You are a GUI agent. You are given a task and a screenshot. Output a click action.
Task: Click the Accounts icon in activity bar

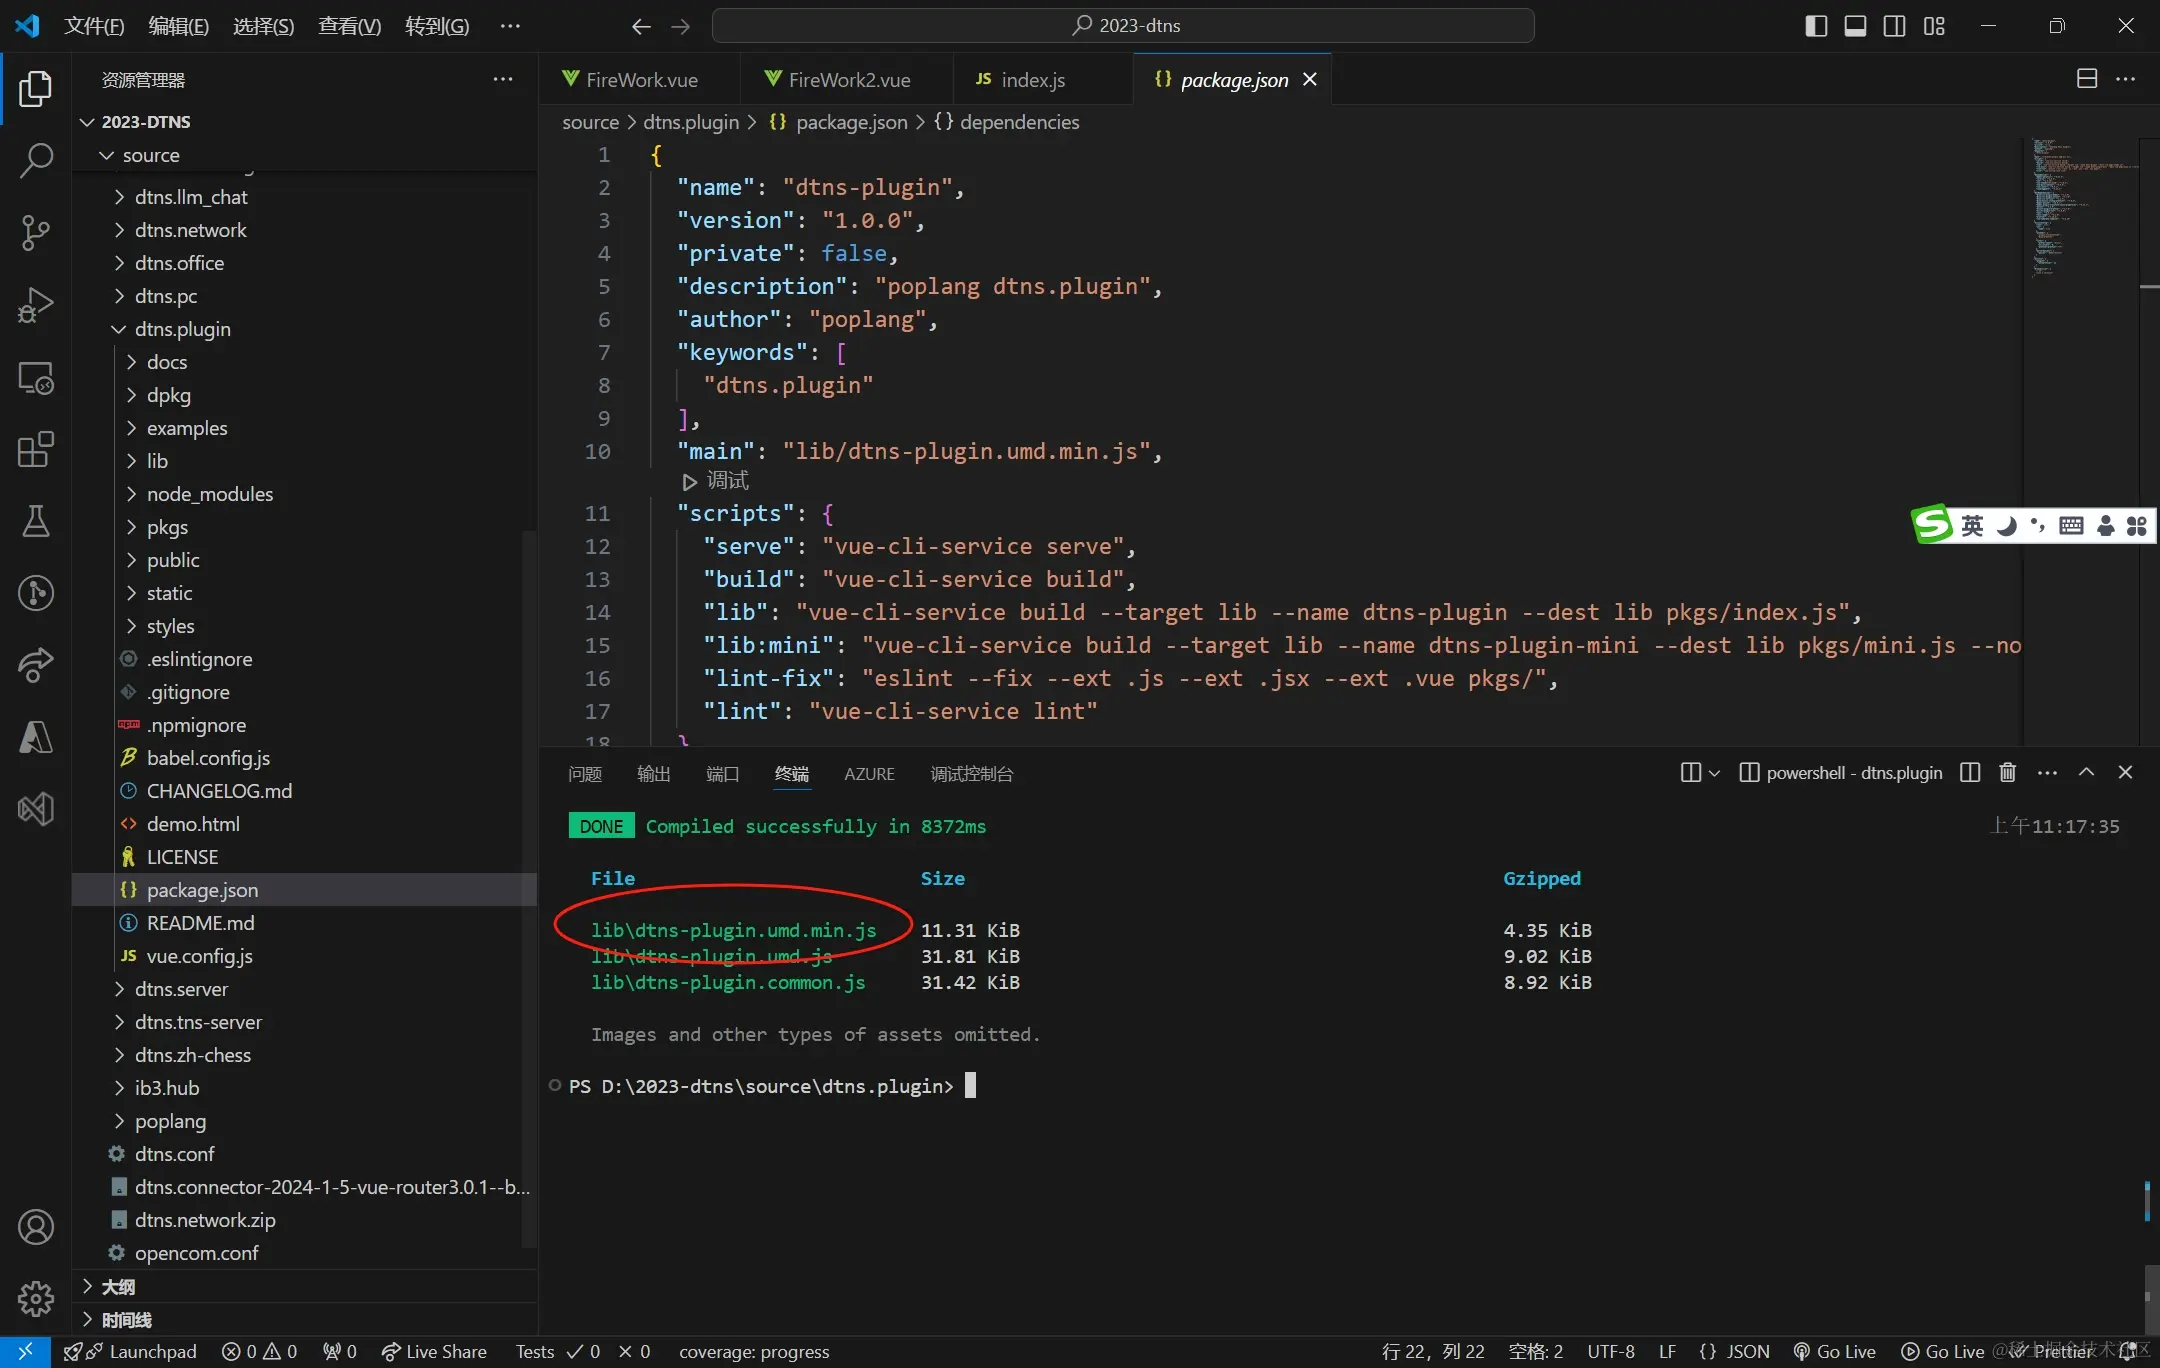(36, 1227)
